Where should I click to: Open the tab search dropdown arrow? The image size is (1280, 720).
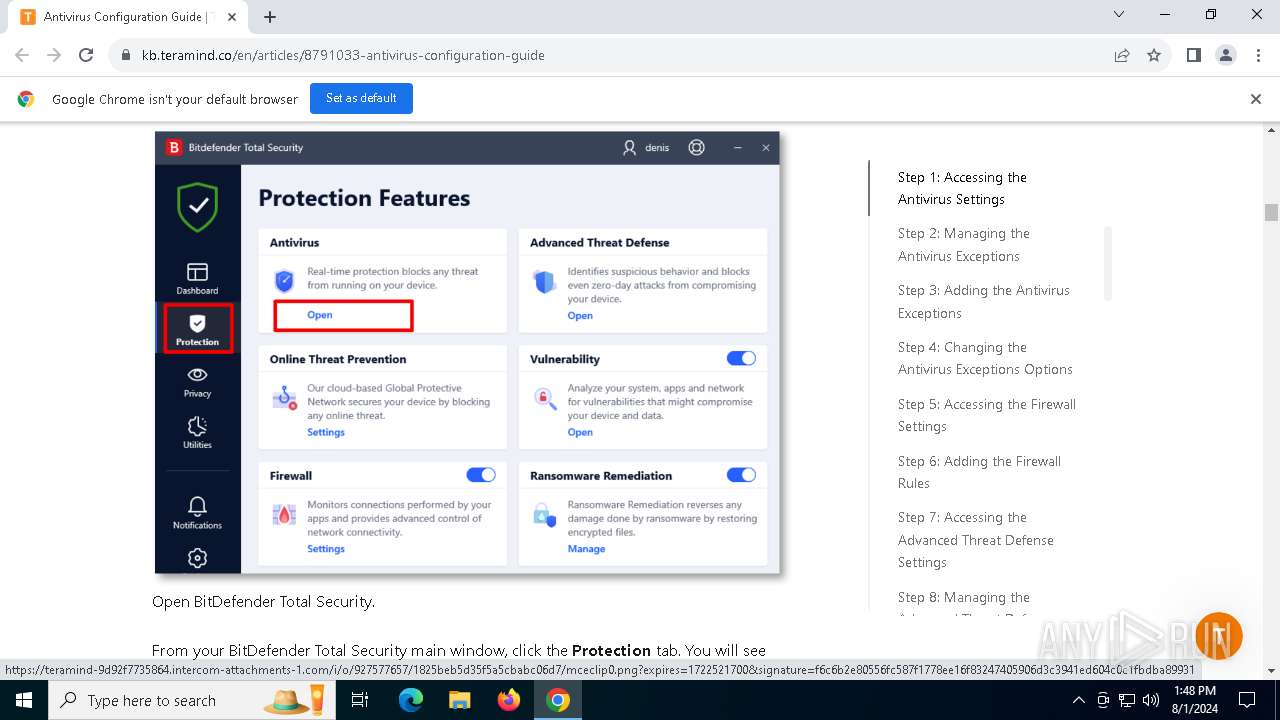coord(1119,15)
